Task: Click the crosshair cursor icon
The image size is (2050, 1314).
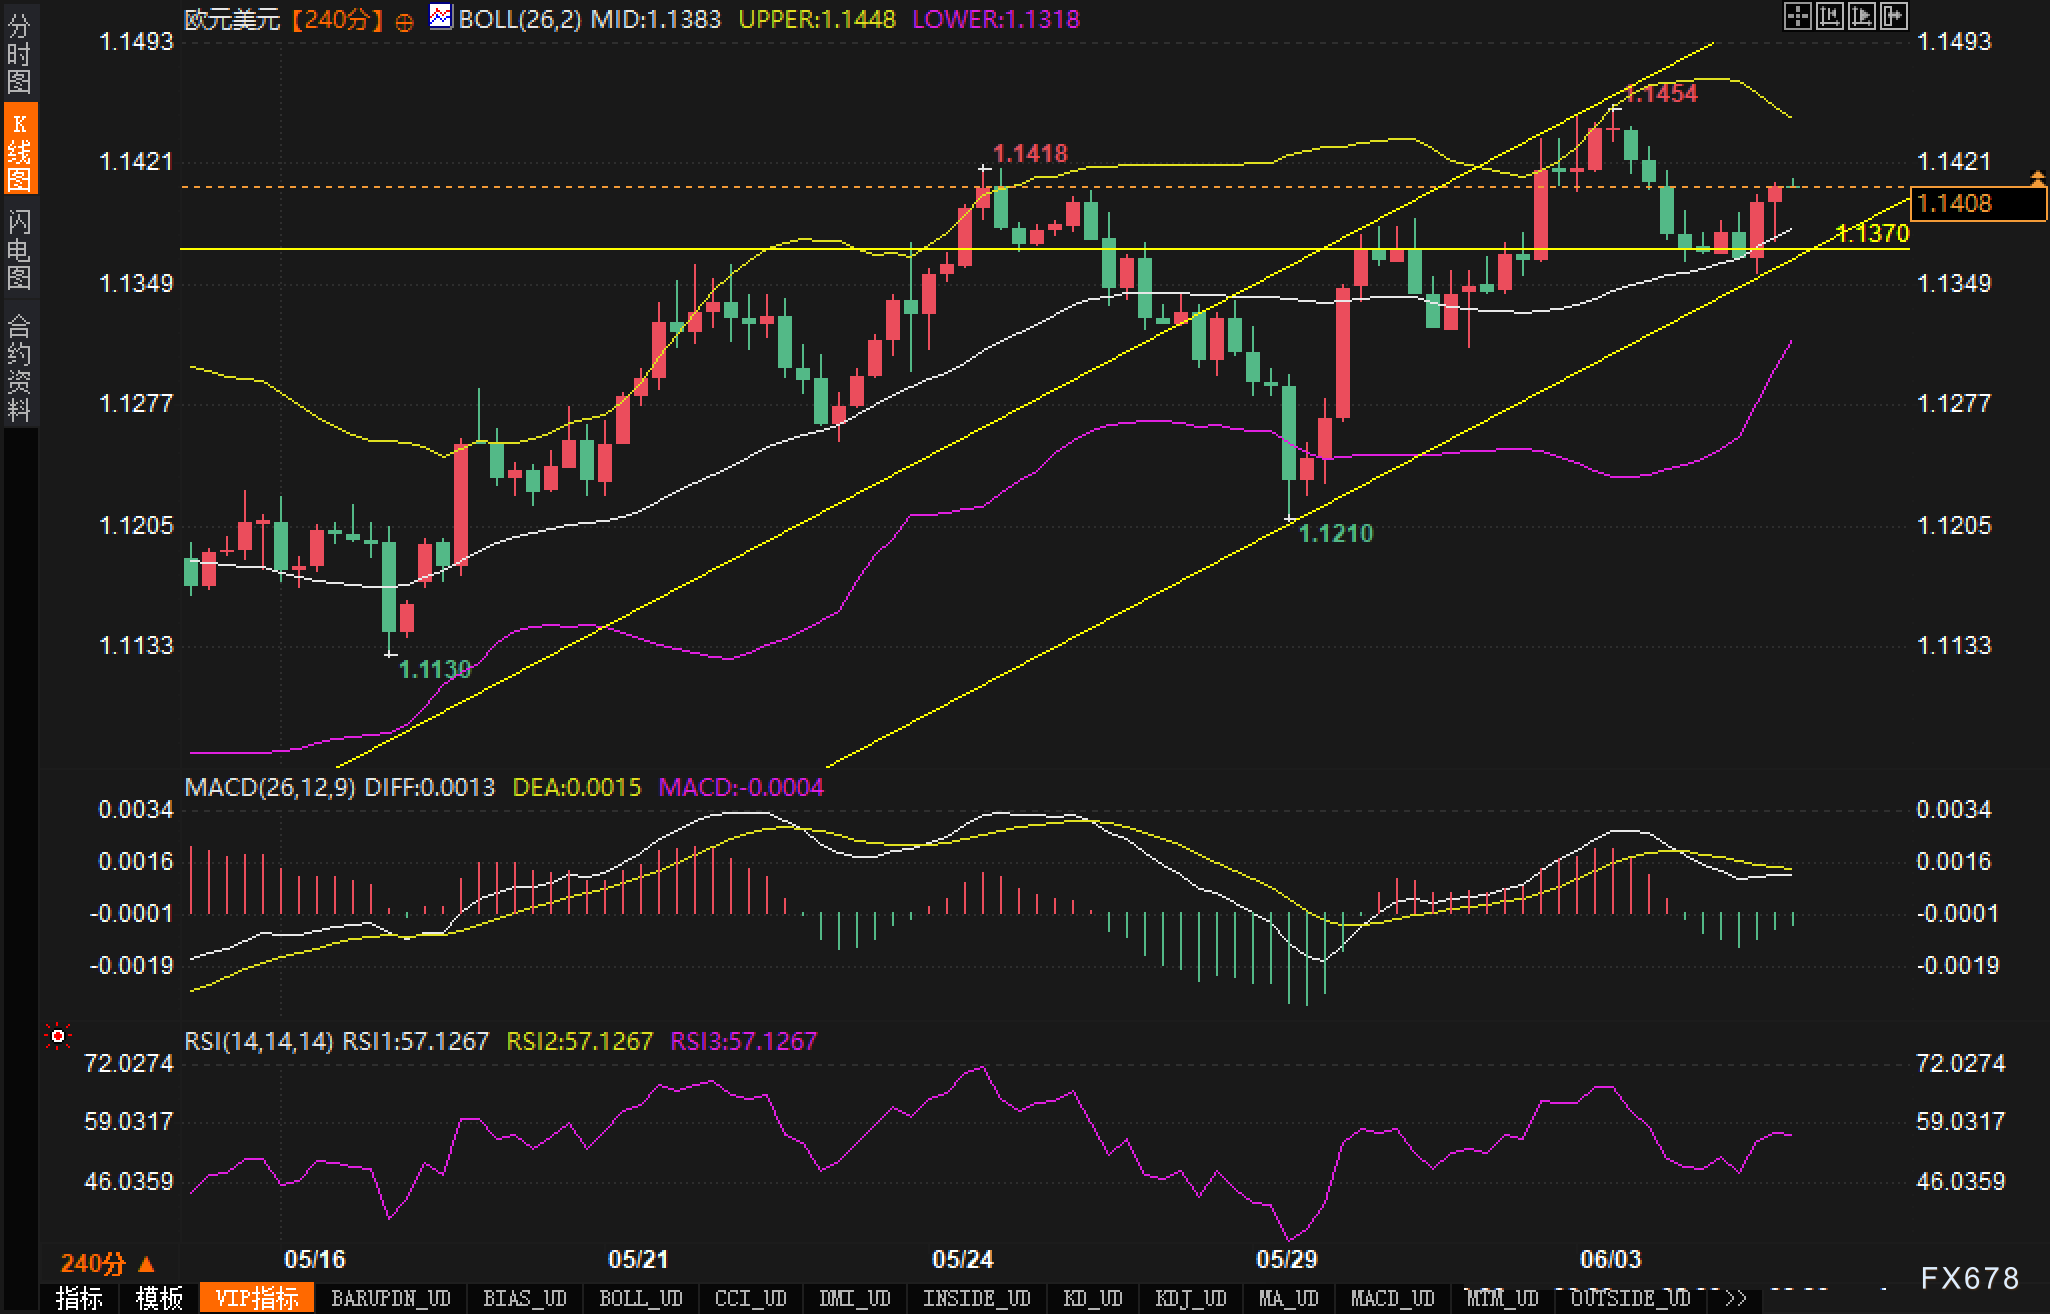Action: (1797, 16)
